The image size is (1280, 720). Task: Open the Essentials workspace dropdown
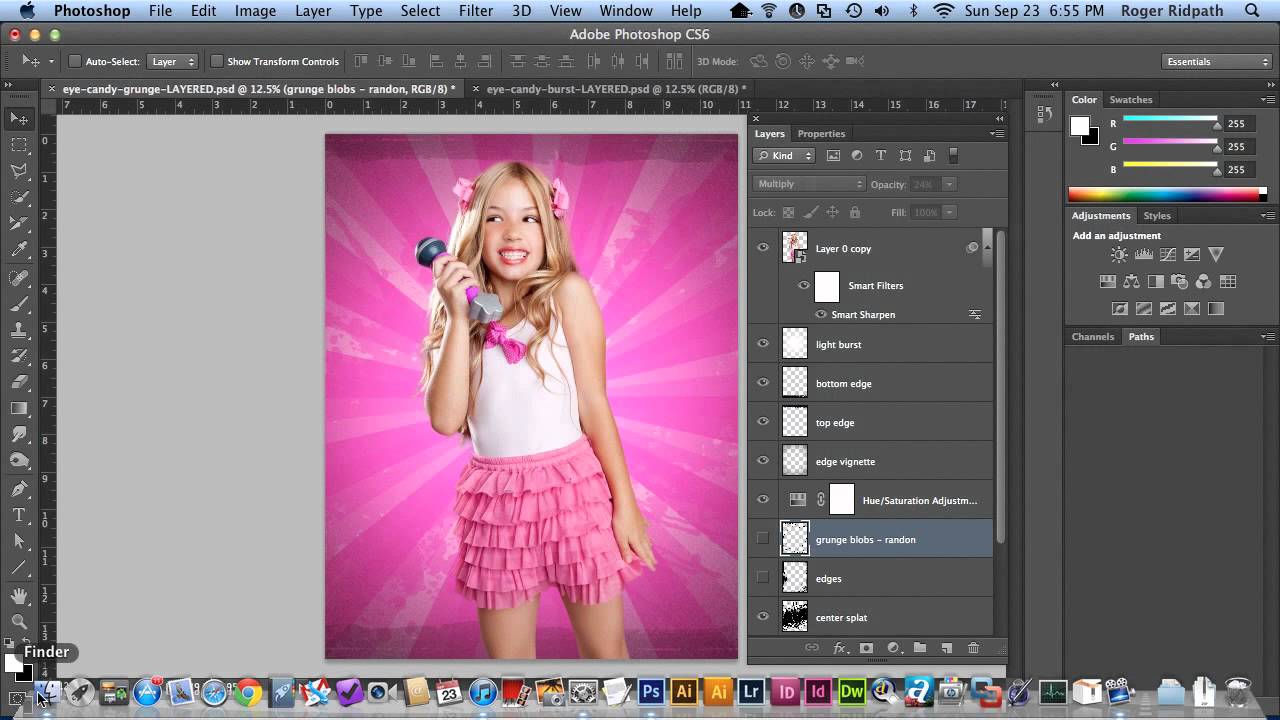[1218, 62]
